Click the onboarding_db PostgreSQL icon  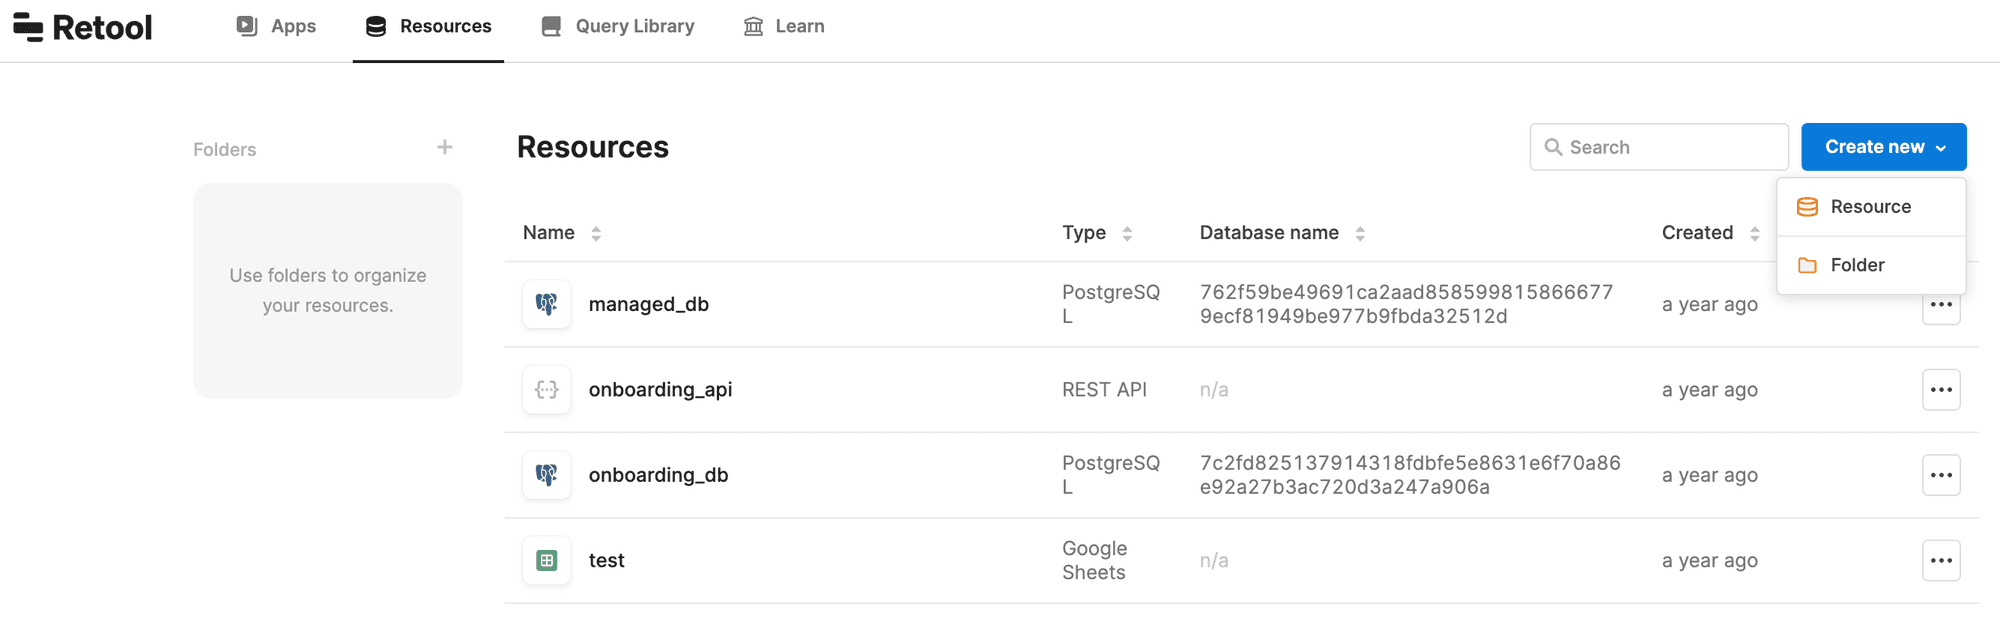point(547,475)
